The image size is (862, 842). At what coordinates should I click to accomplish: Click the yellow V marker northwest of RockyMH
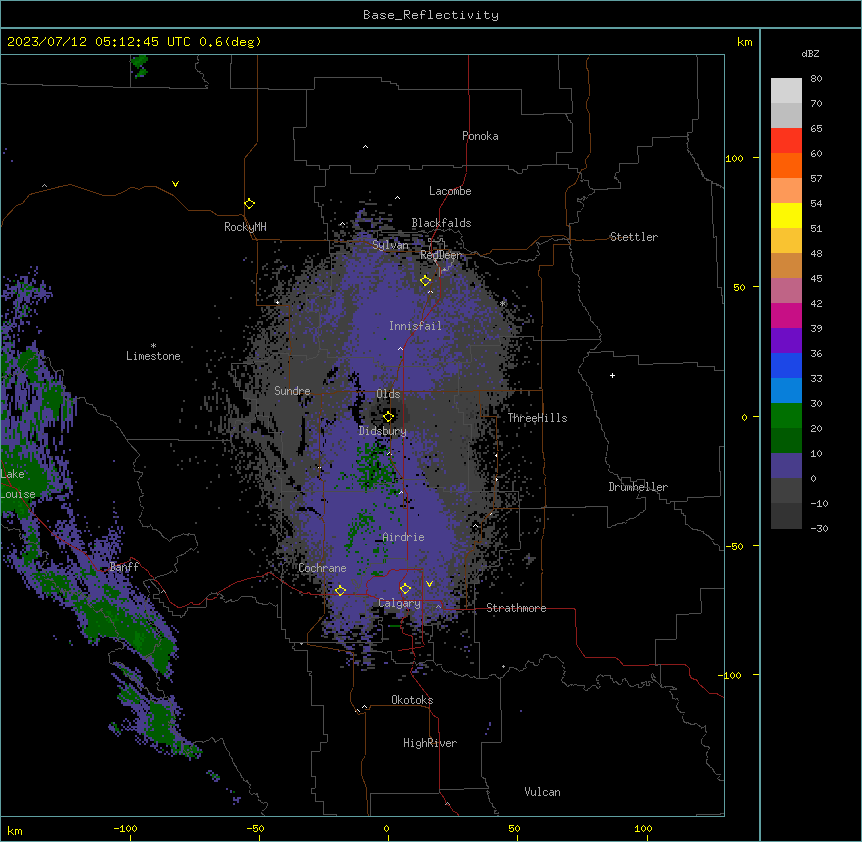(175, 184)
